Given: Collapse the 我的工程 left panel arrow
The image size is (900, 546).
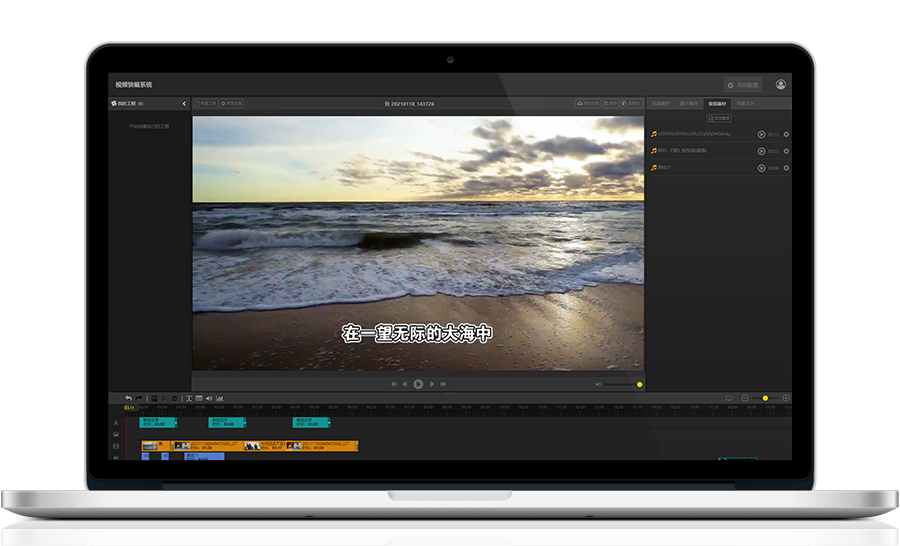Looking at the screenshot, I should tap(184, 104).
